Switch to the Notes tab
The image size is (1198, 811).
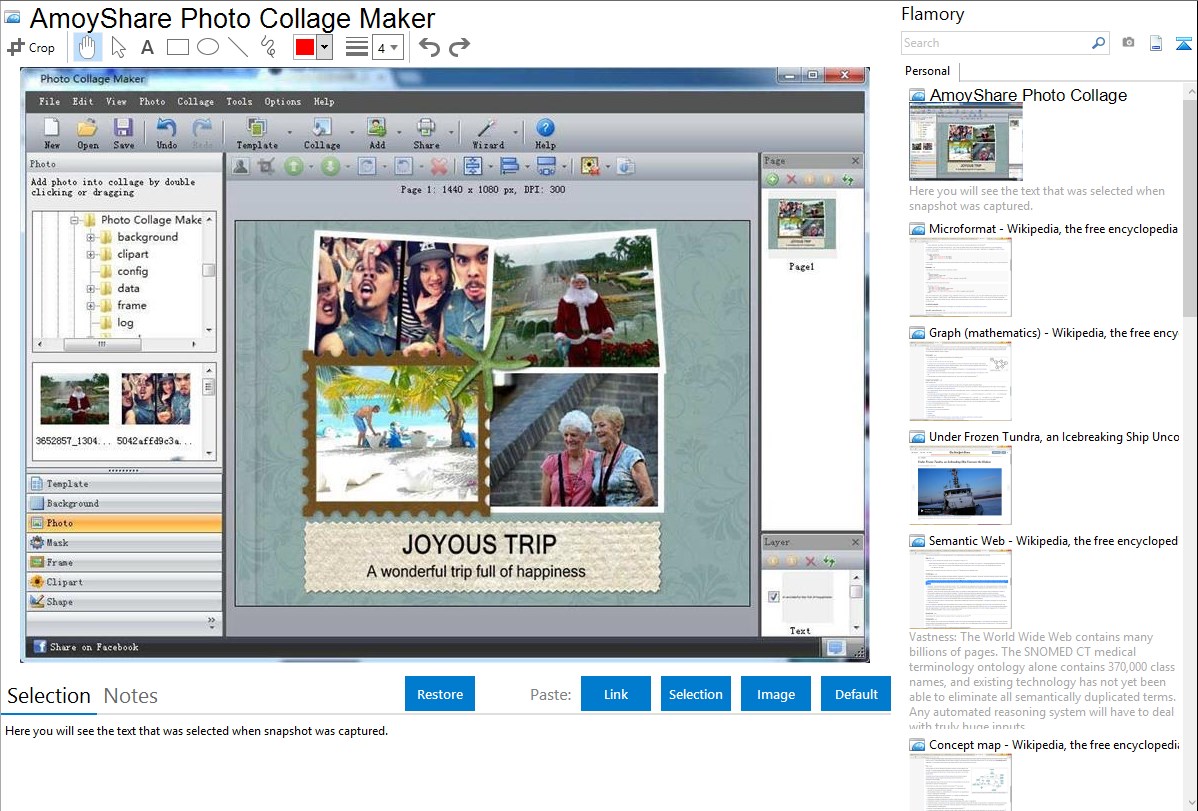(131, 696)
